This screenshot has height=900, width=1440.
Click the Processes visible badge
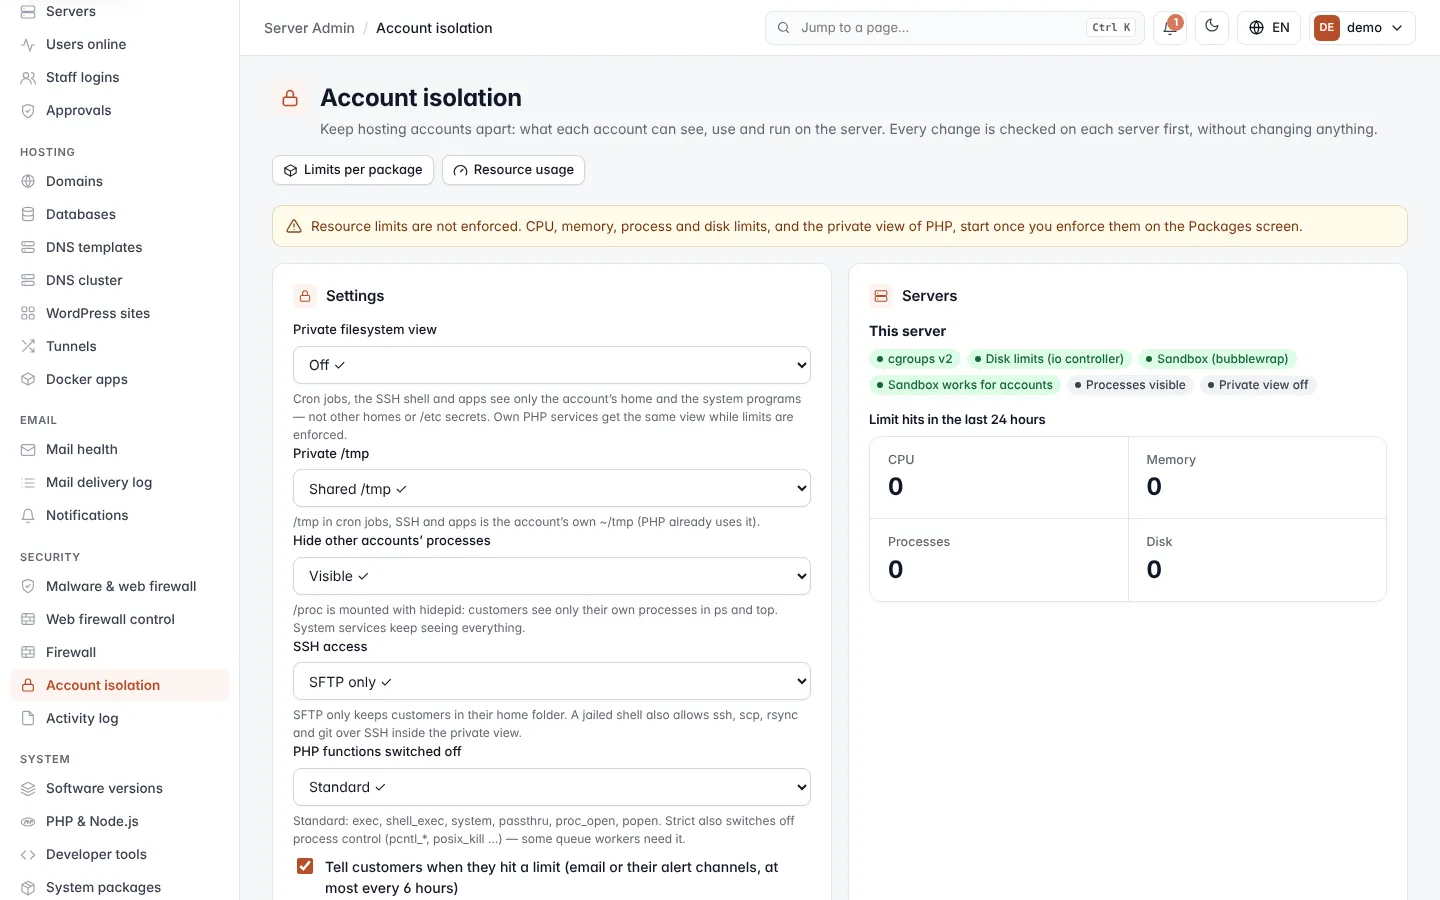(1130, 385)
